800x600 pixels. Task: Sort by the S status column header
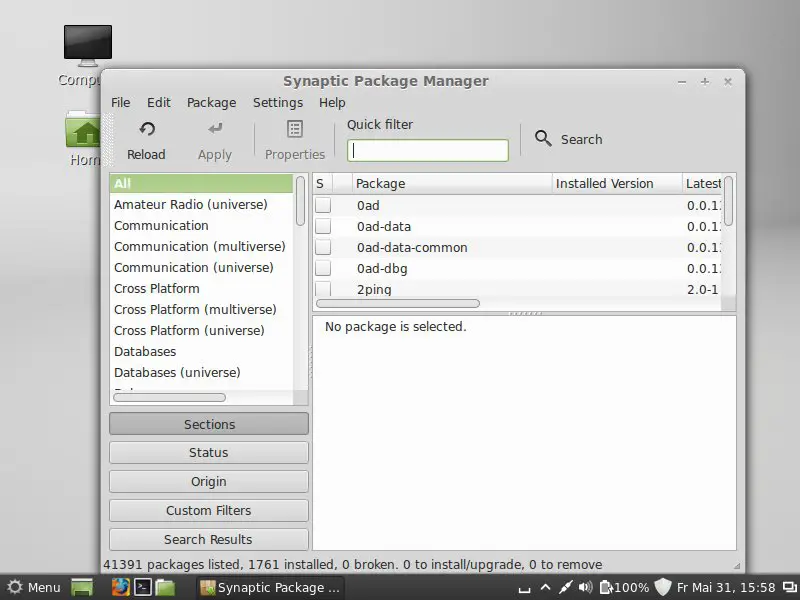(322, 184)
